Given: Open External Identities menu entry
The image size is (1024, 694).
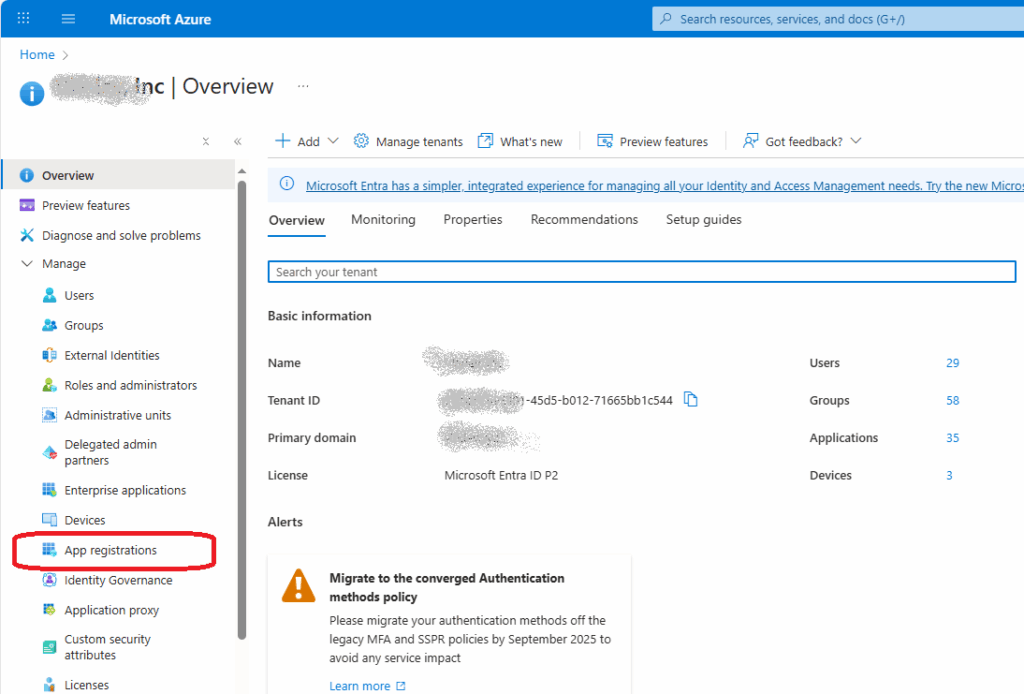Looking at the screenshot, I should coord(112,356).
